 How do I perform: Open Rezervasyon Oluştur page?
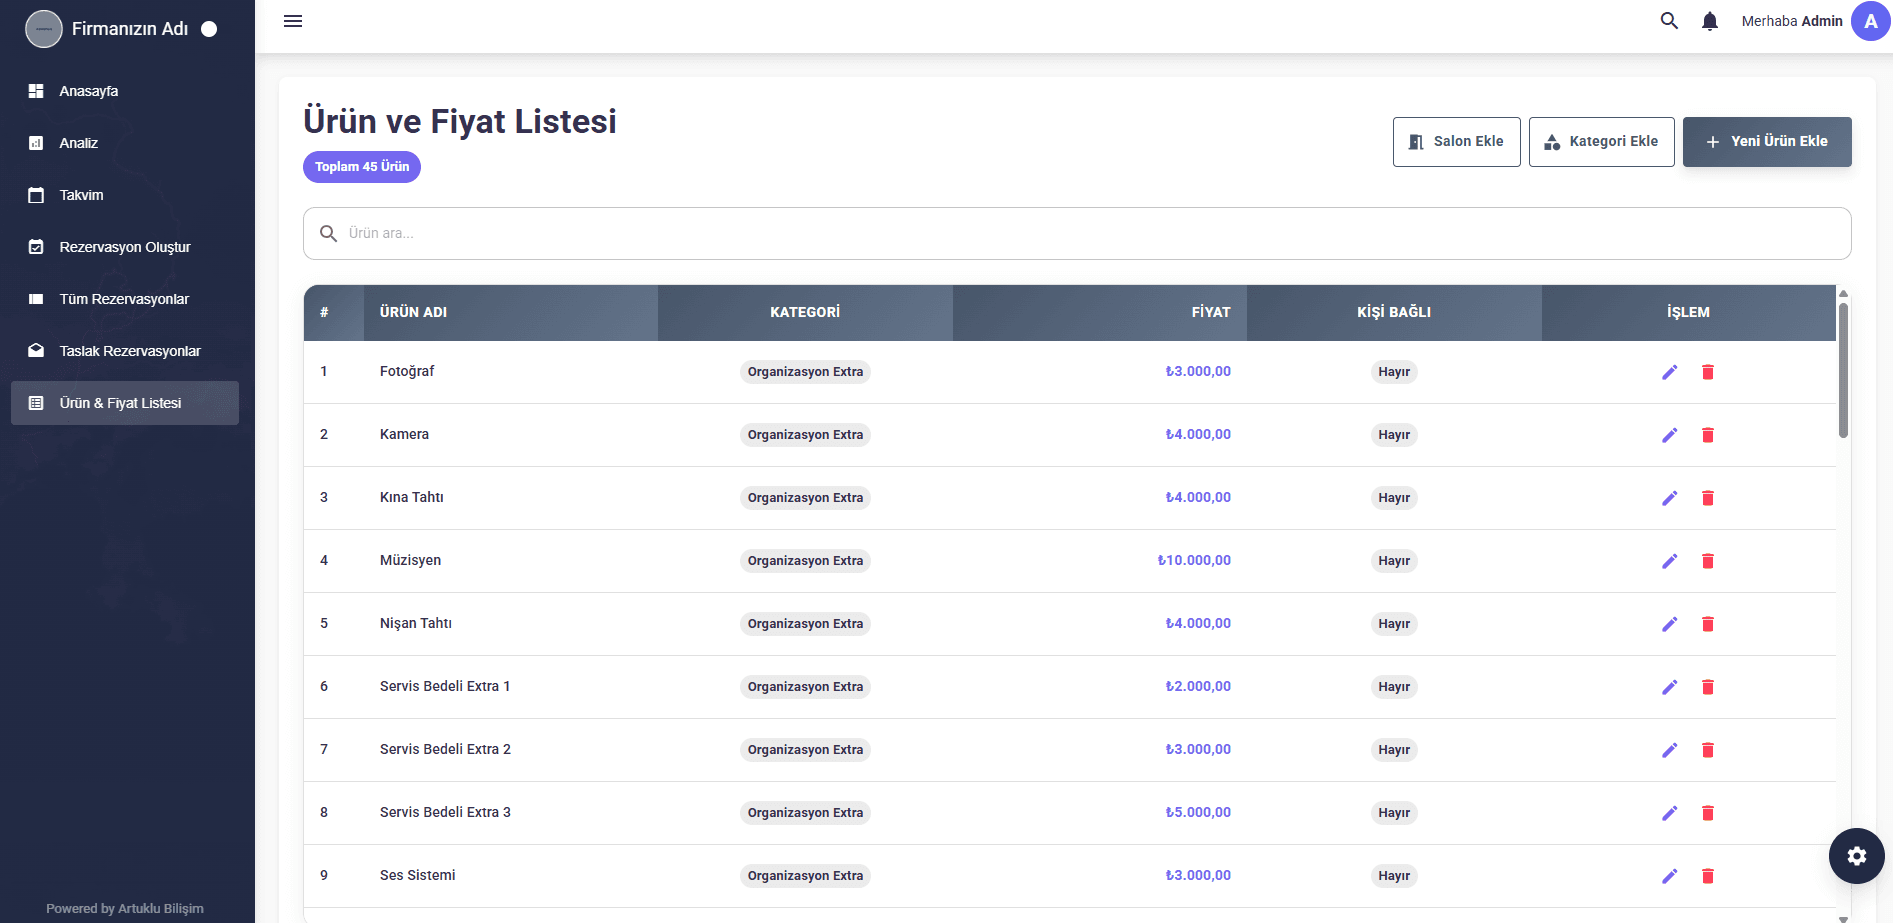point(124,247)
